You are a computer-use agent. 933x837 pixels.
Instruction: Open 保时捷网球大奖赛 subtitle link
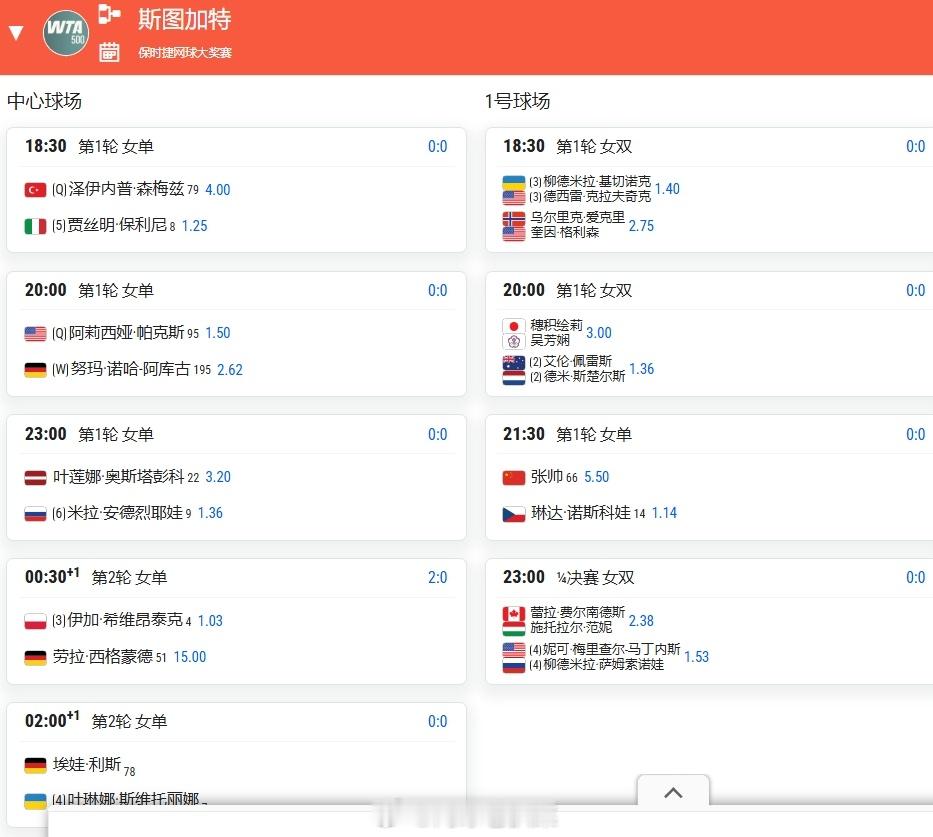tap(184, 52)
